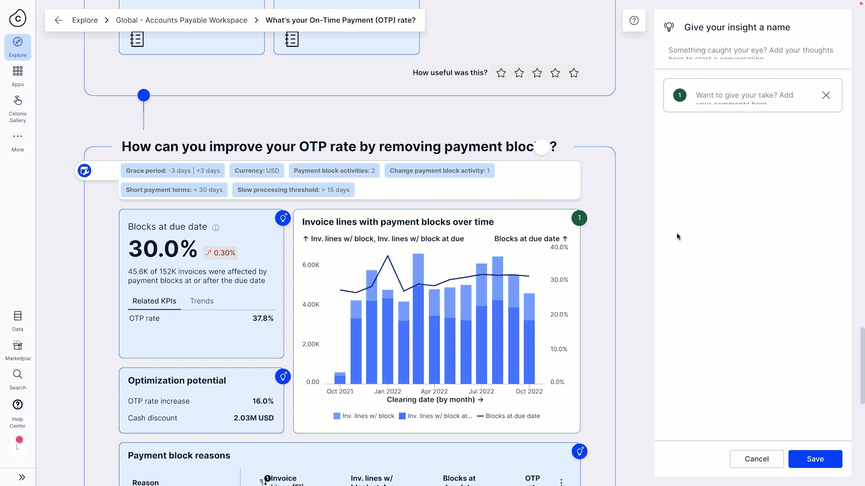The height and width of the screenshot is (486, 865).
Task: Add insight on Payment block reasons card
Action: (579, 452)
